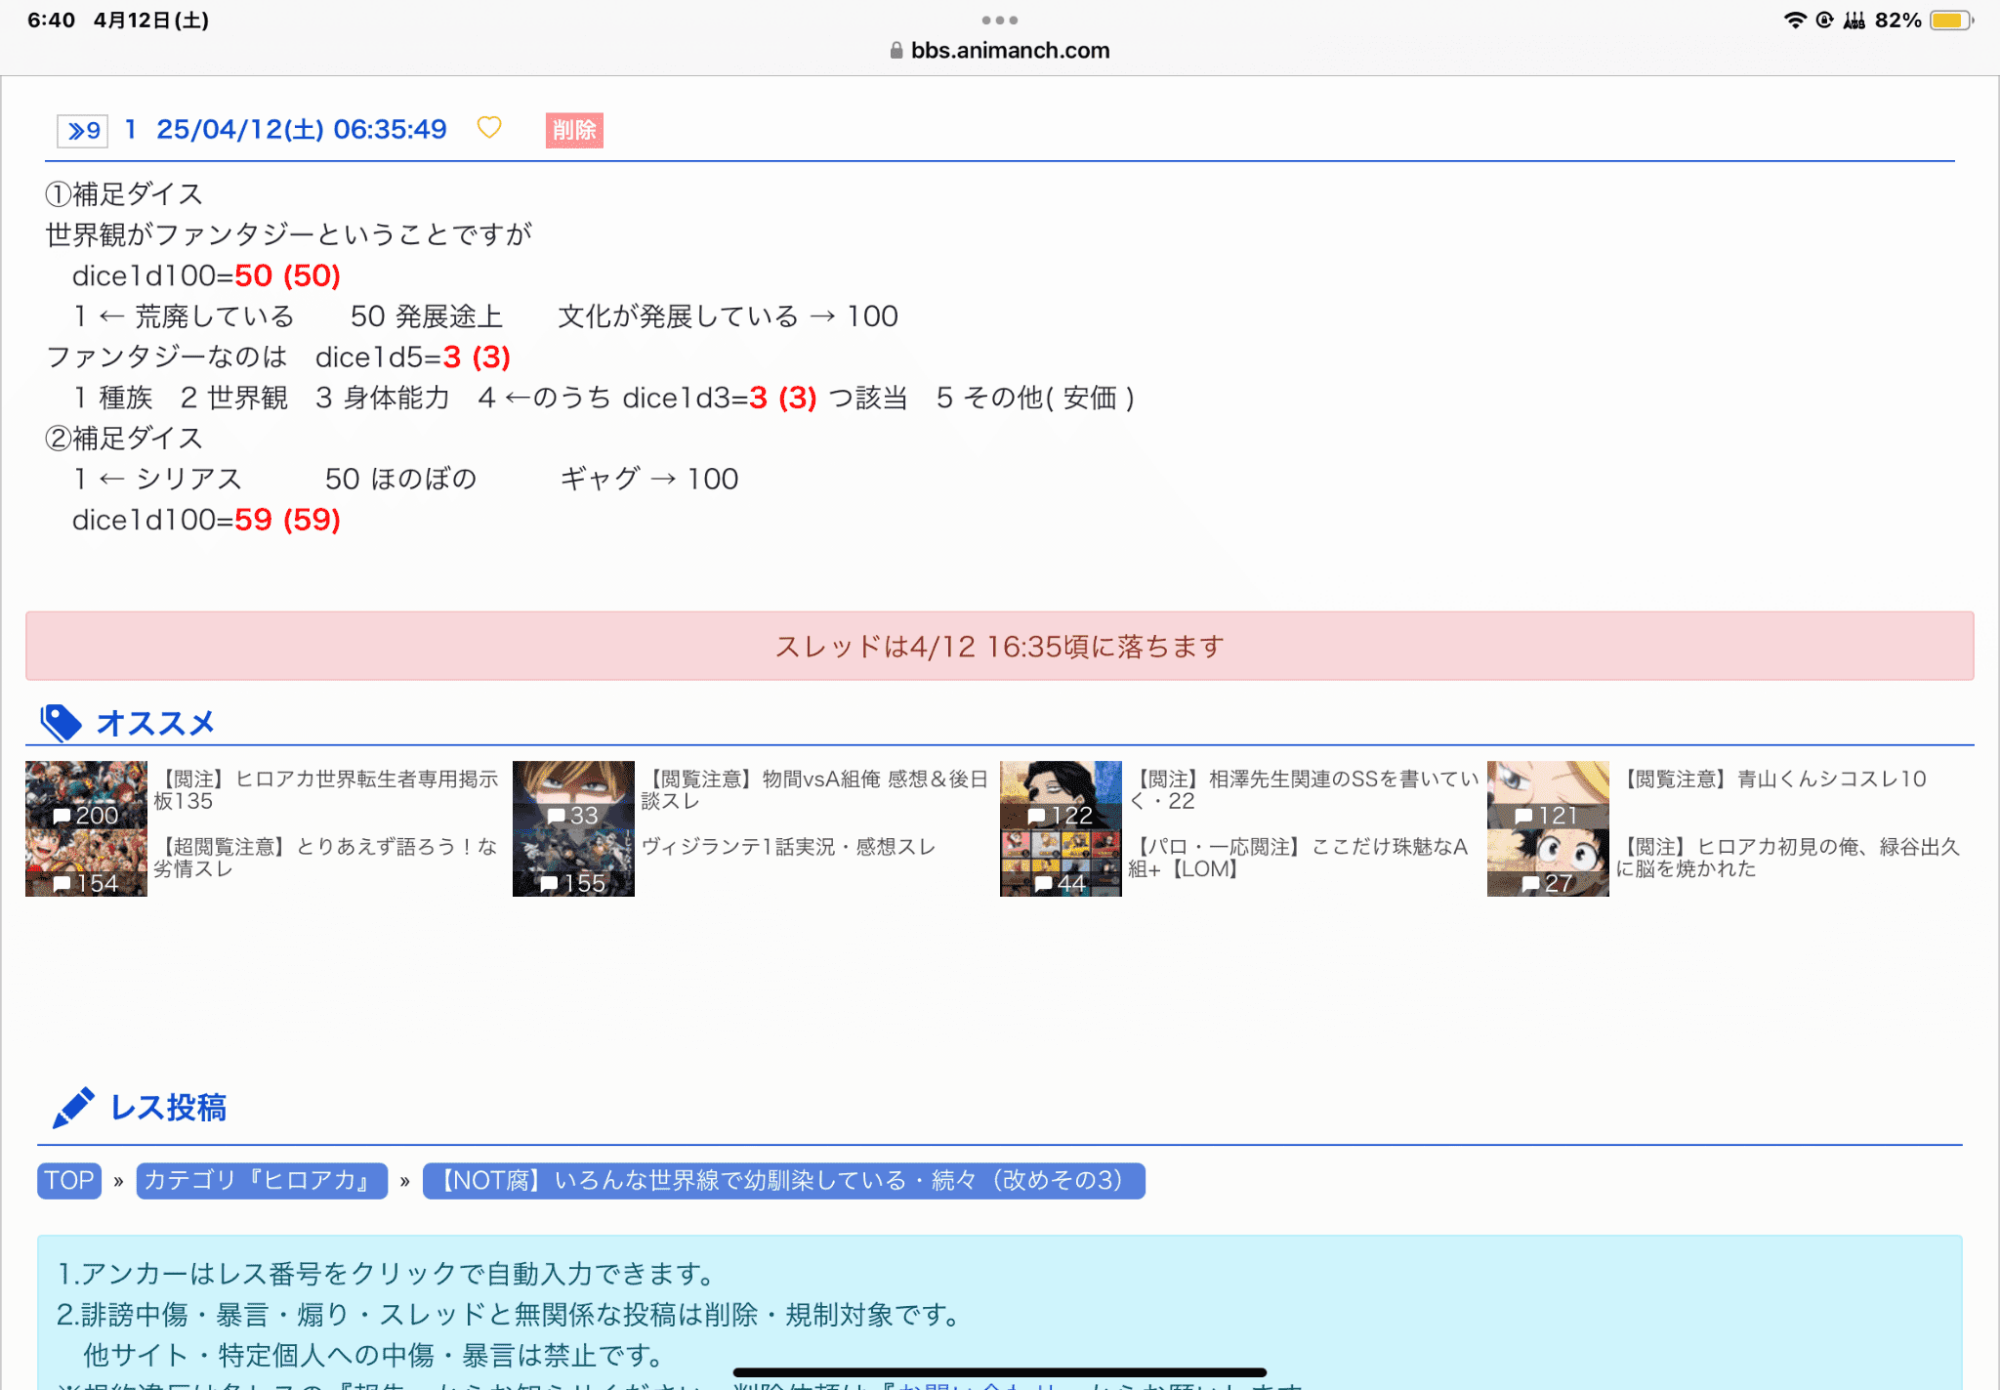The width and height of the screenshot is (2000, 1390).
Task: Open thumbnail showing 27 comments
Action: (1547, 863)
